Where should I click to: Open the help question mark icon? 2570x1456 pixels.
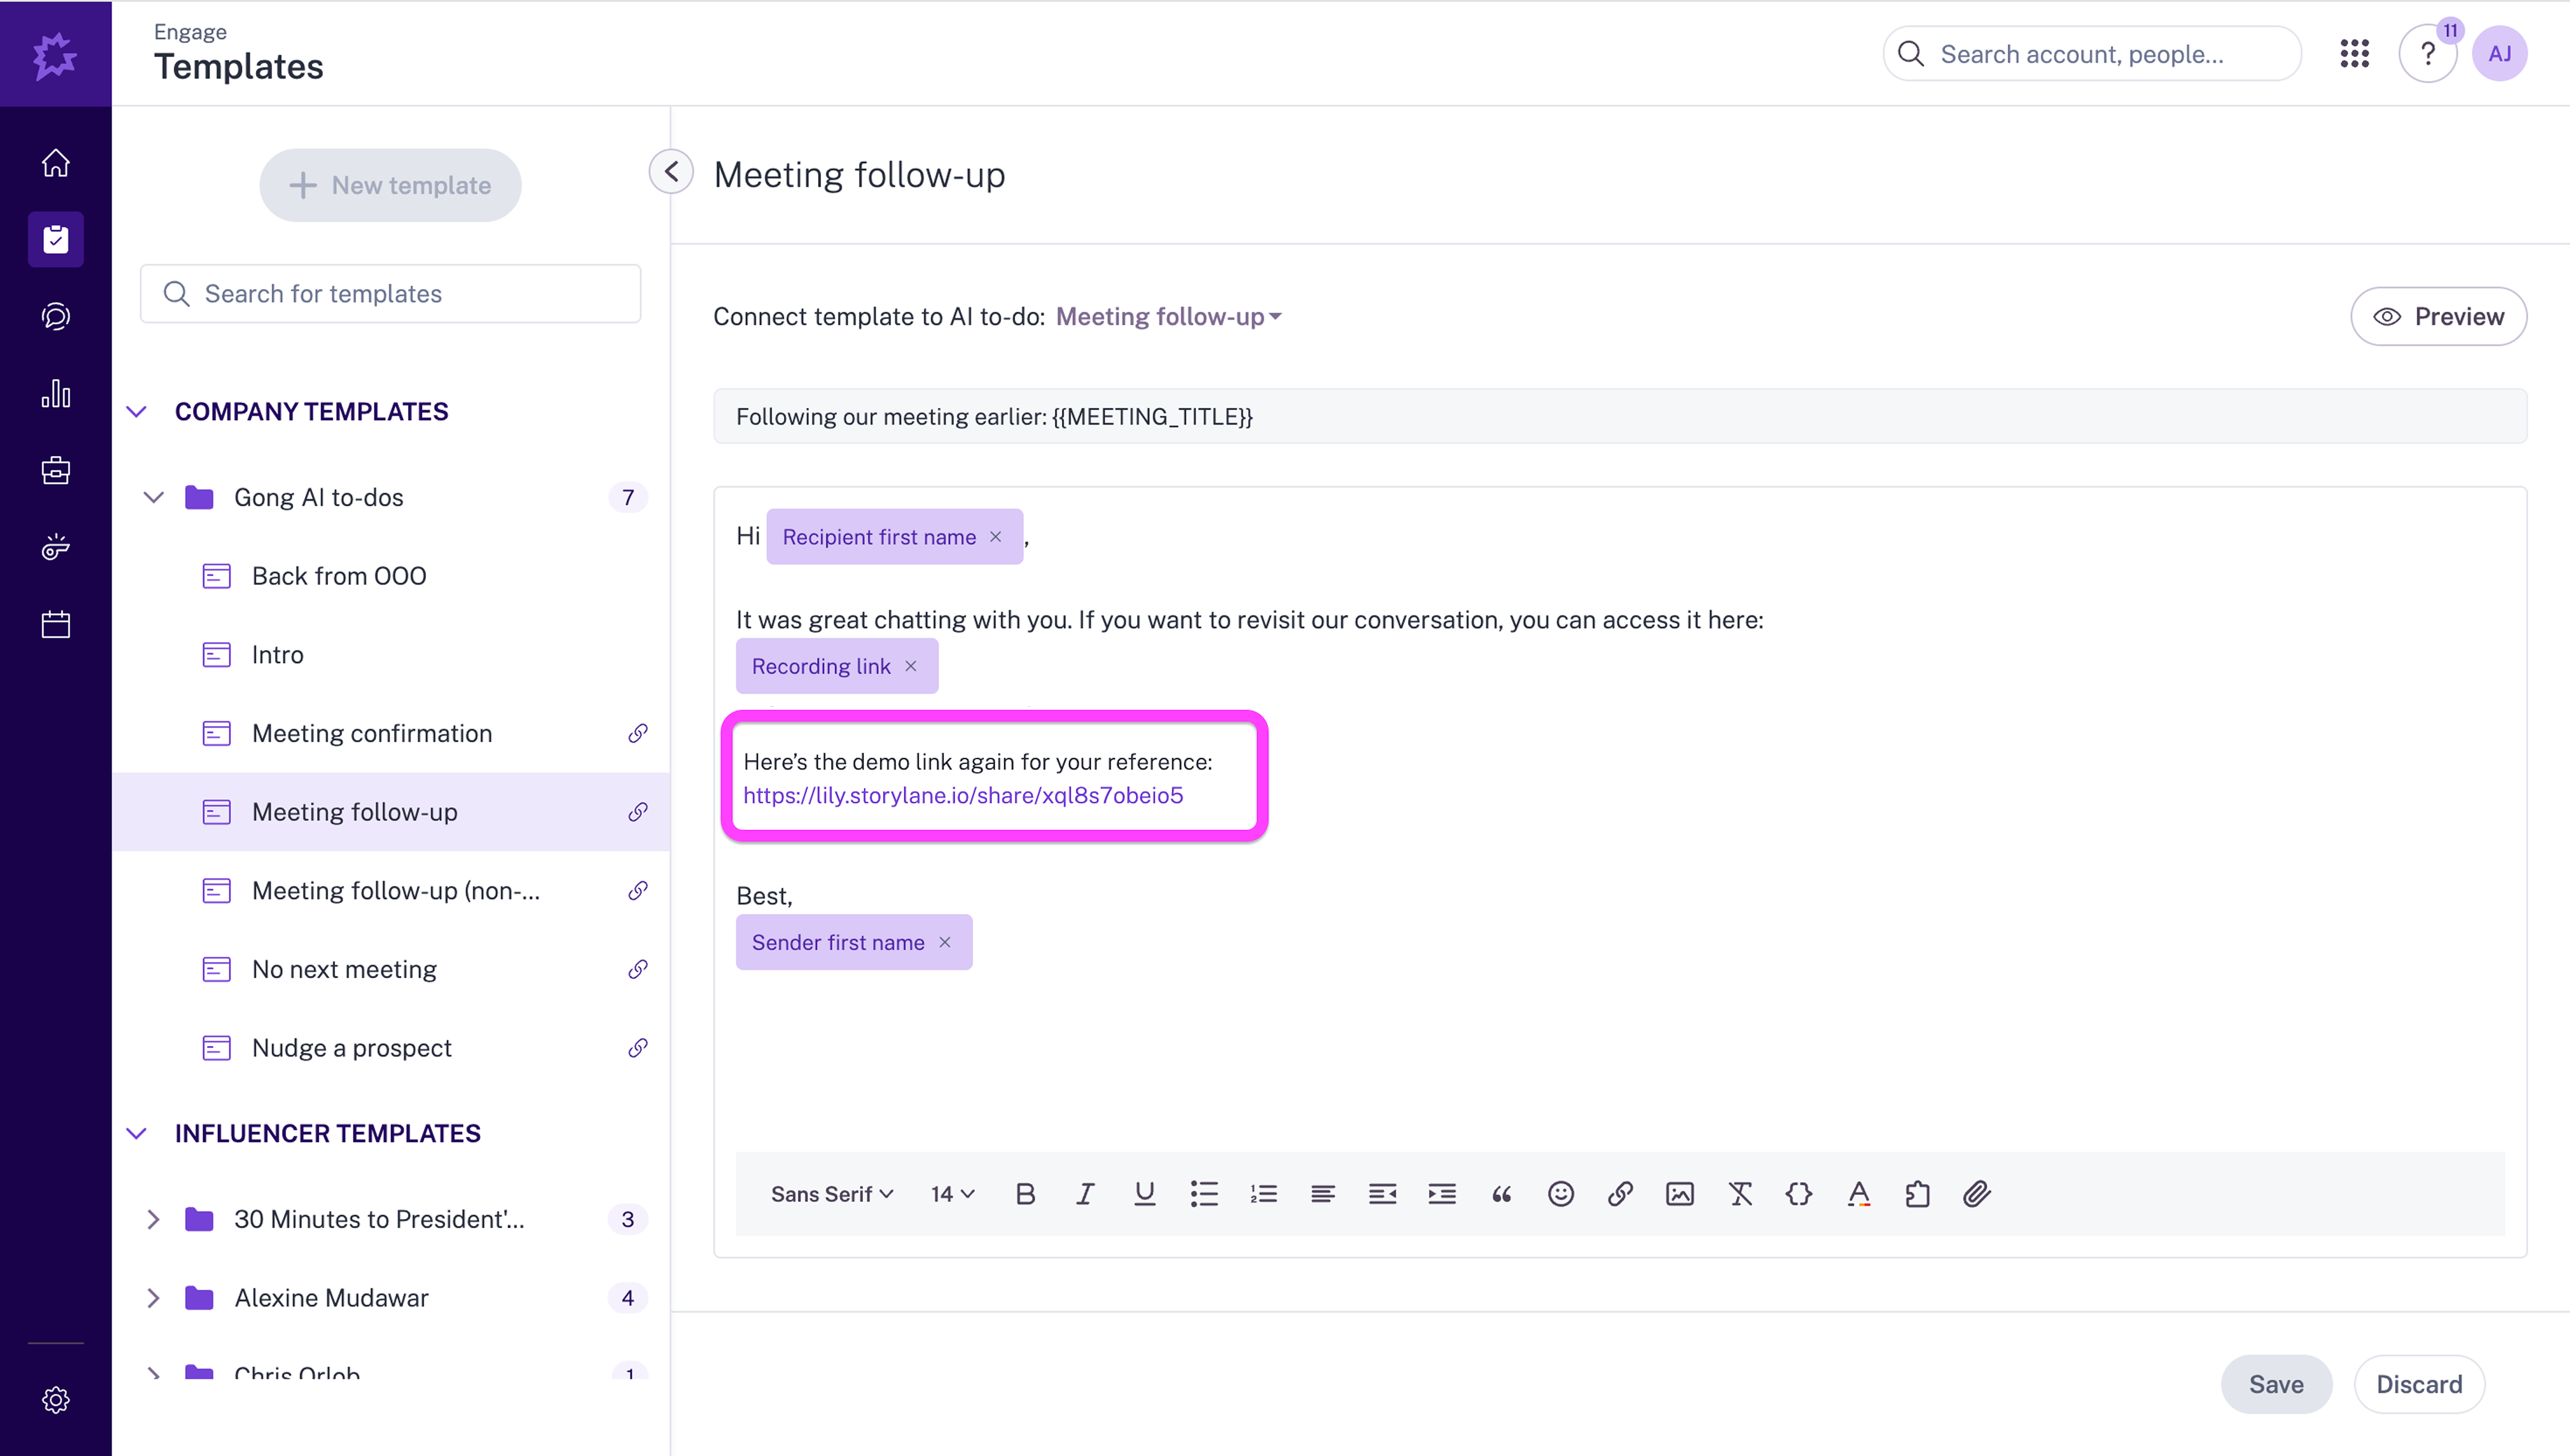coord(2428,54)
